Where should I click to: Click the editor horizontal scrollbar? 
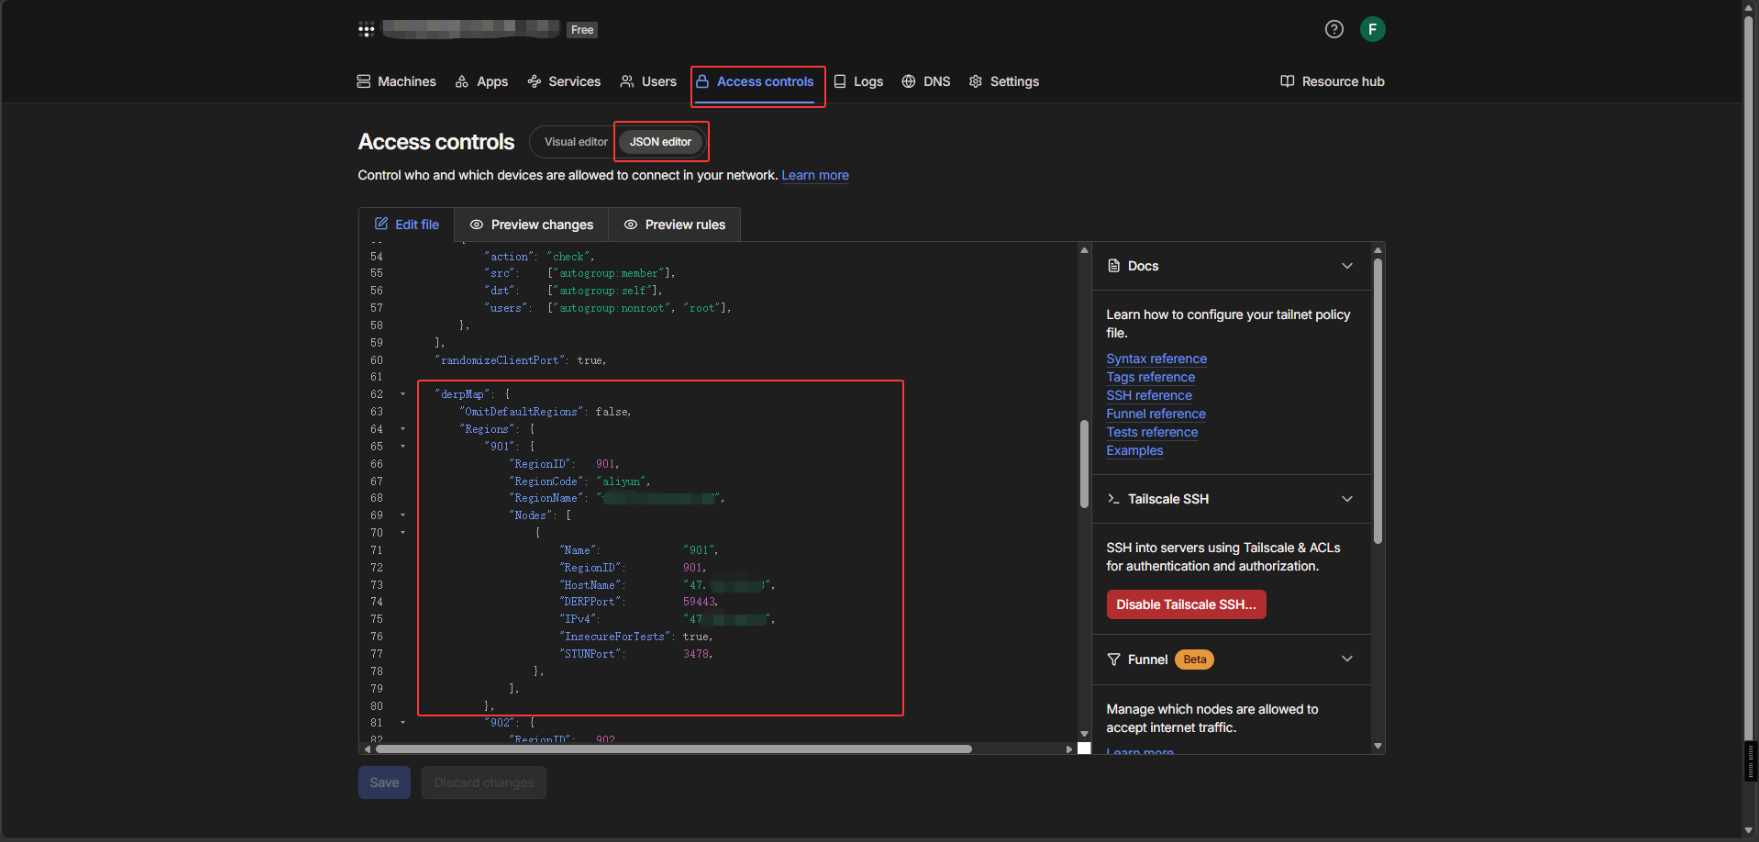coord(672,749)
